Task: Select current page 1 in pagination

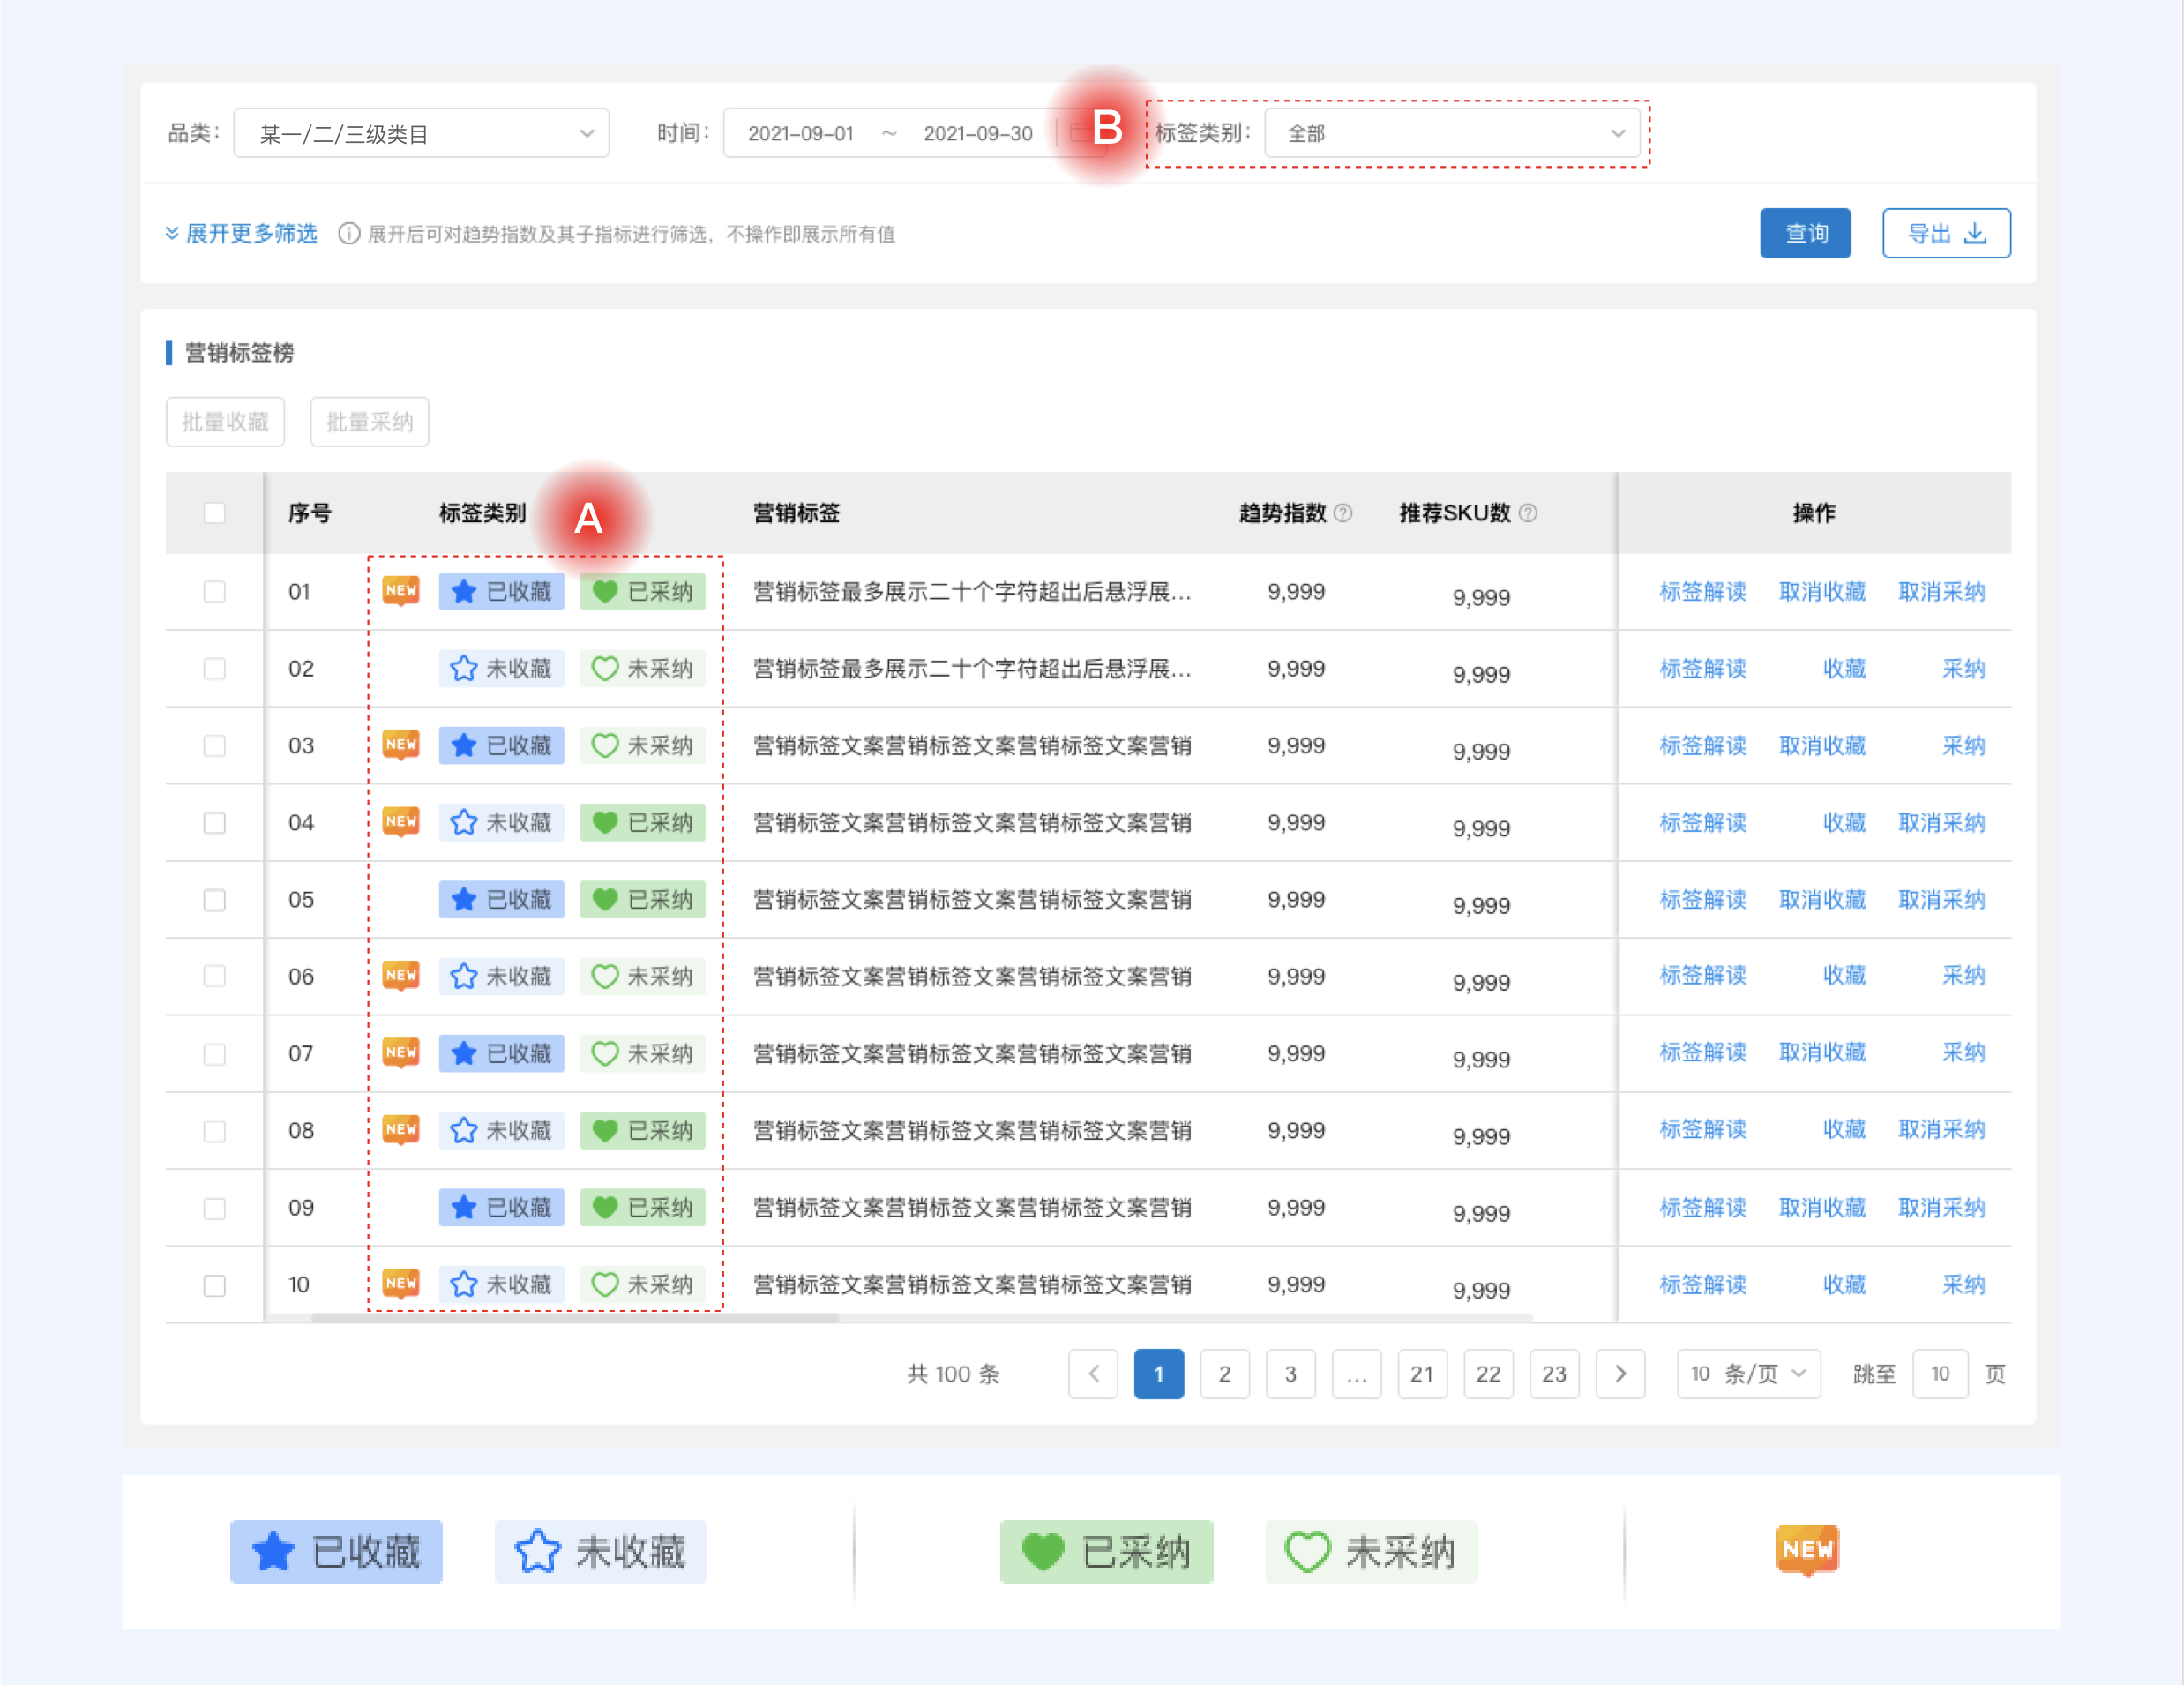Action: click(1158, 1373)
